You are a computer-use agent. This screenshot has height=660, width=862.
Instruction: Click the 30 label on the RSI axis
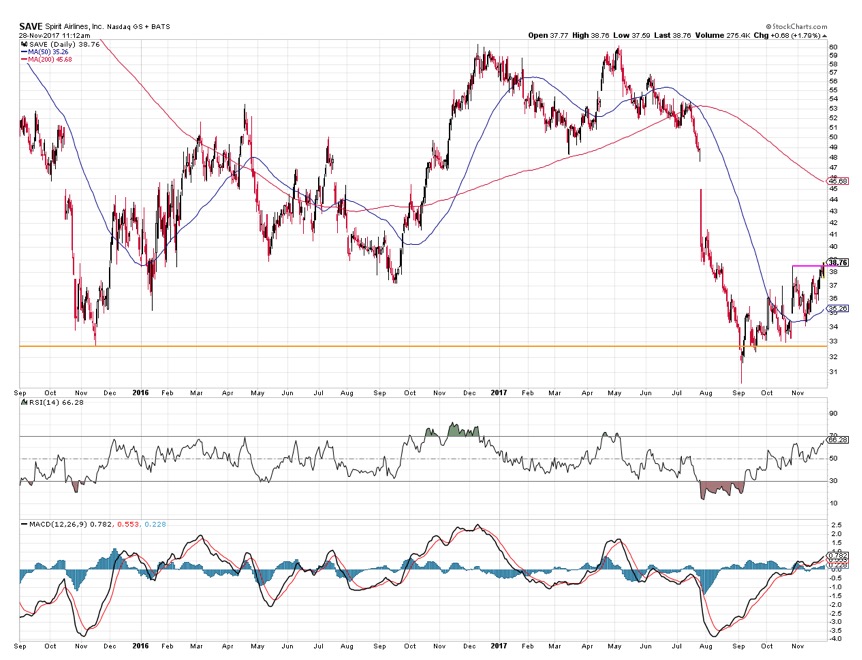[x=833, y=481]
